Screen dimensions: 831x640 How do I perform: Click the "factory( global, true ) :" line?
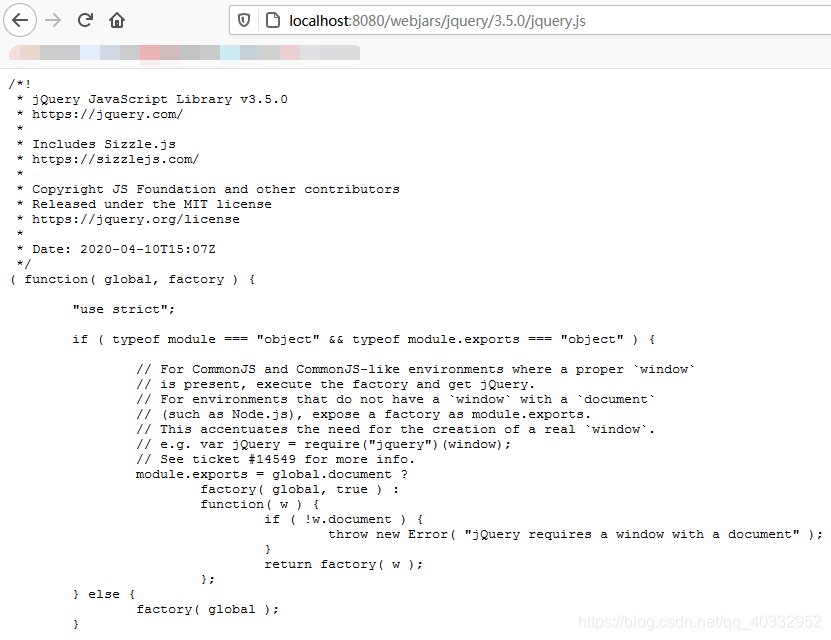click(x=299, y=490)
